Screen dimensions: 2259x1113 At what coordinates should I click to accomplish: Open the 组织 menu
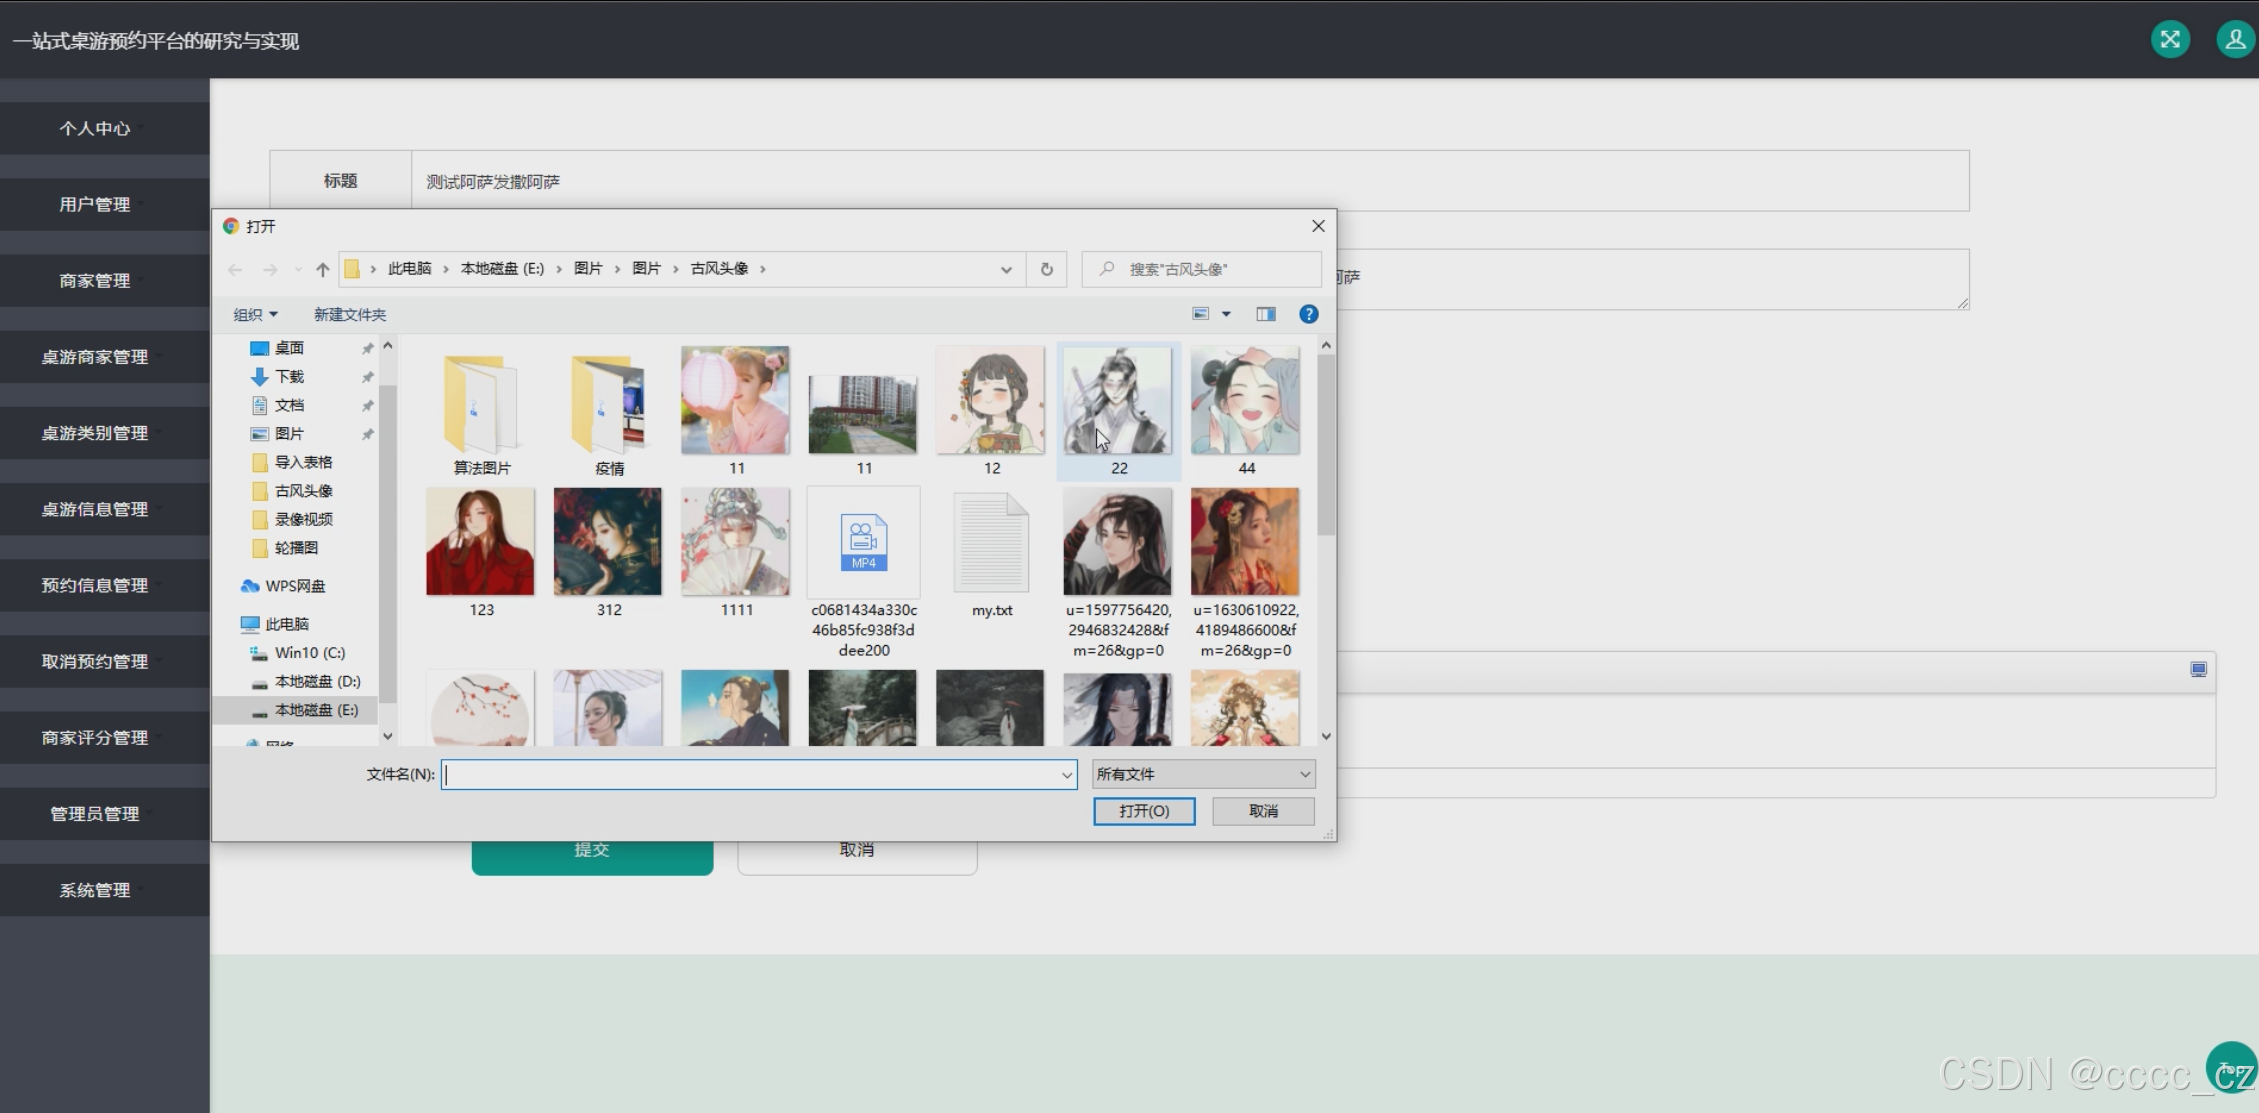click(255, 314)
